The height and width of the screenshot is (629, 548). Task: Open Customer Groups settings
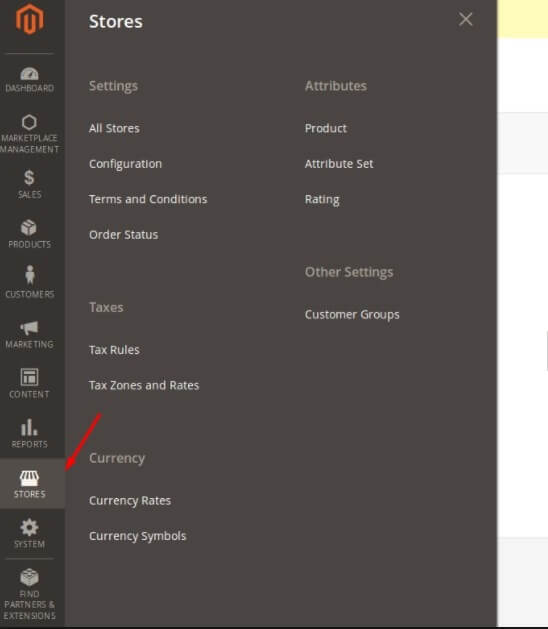coord(352,314)
